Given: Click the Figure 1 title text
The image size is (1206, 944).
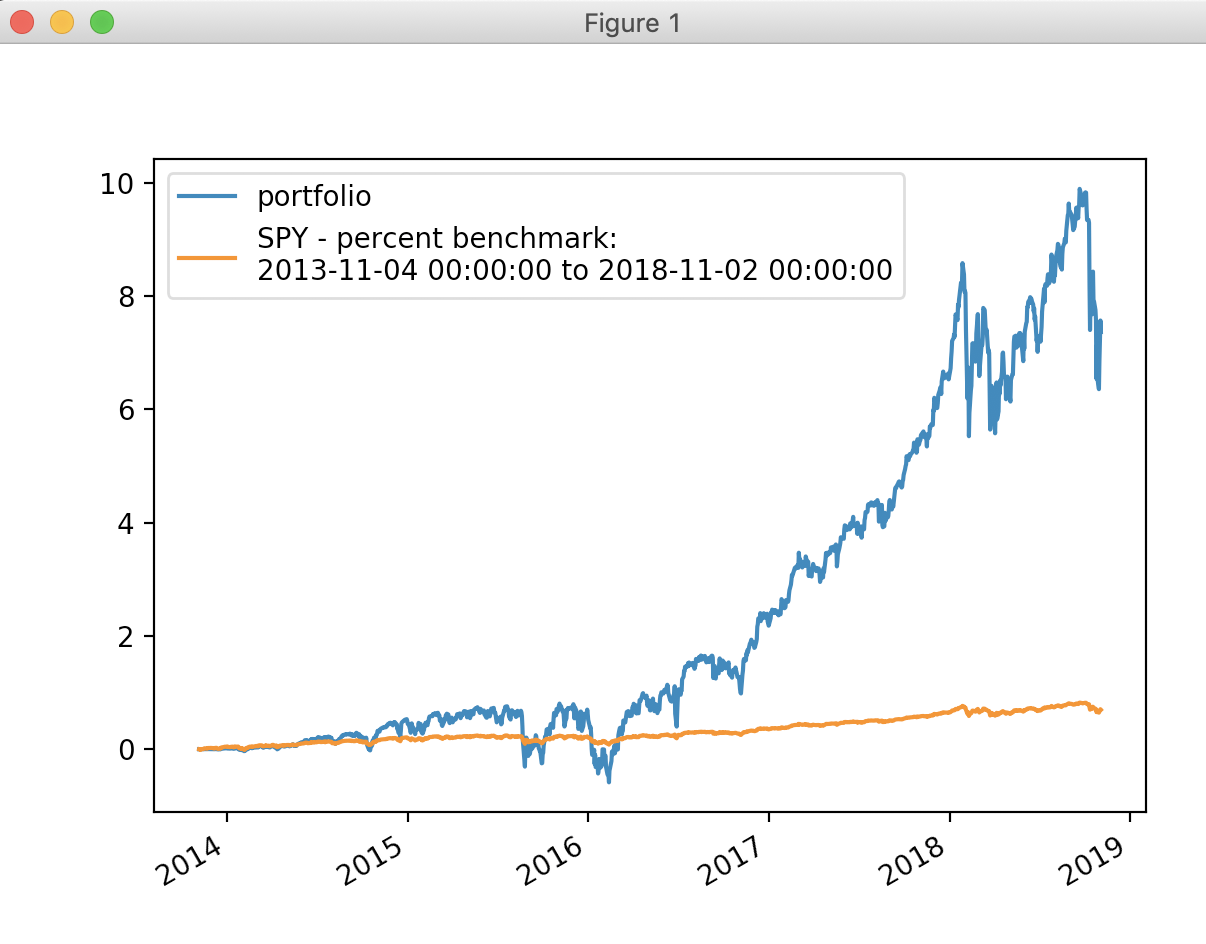Looking at the screenshot, I should pyautogui.click(x=632, y=23).
